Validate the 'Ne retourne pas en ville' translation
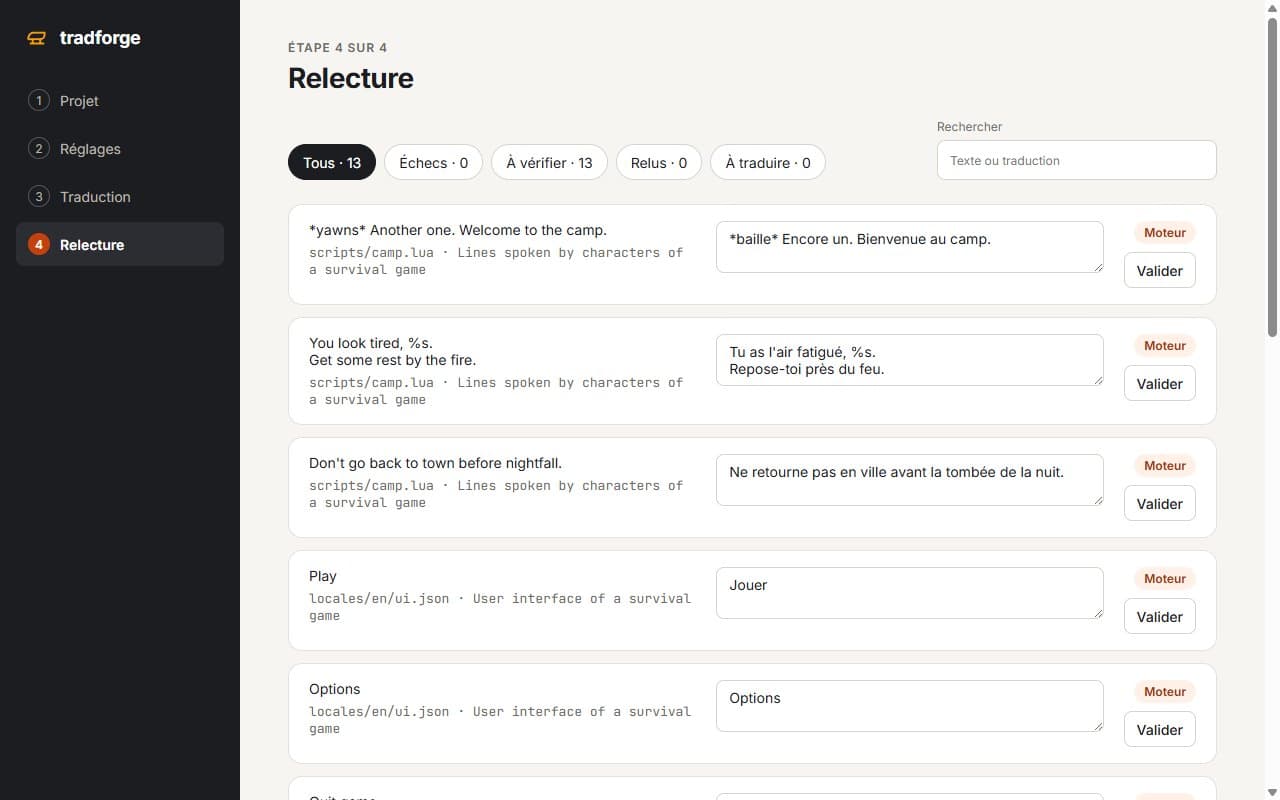1280x800 pixels. pos(1160,504)
